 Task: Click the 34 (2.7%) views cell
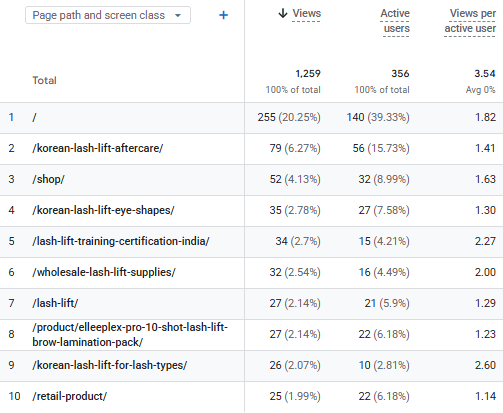pyautogui.click(x=298, y=241)
